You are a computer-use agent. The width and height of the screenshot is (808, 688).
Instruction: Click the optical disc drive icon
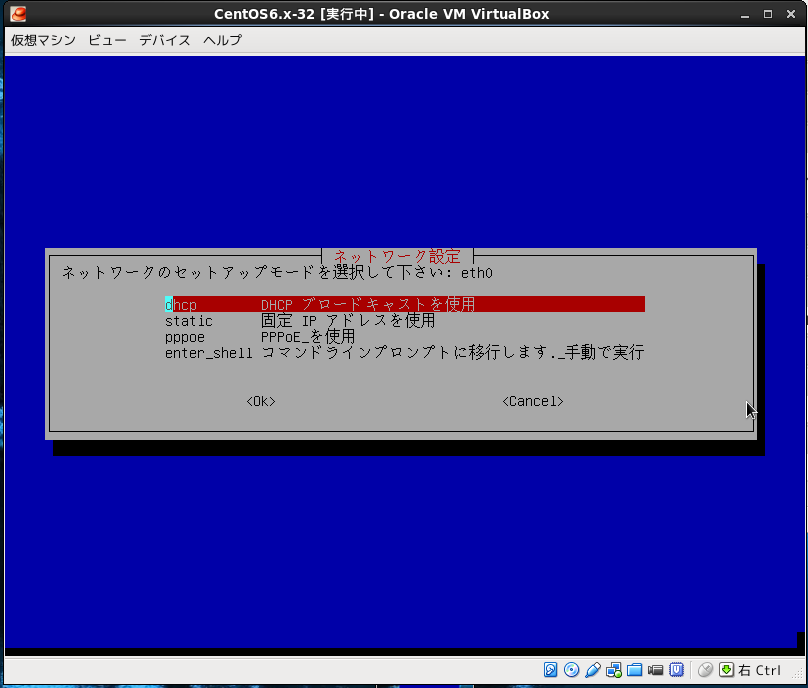pyautogui.click(x=572, y=670)
